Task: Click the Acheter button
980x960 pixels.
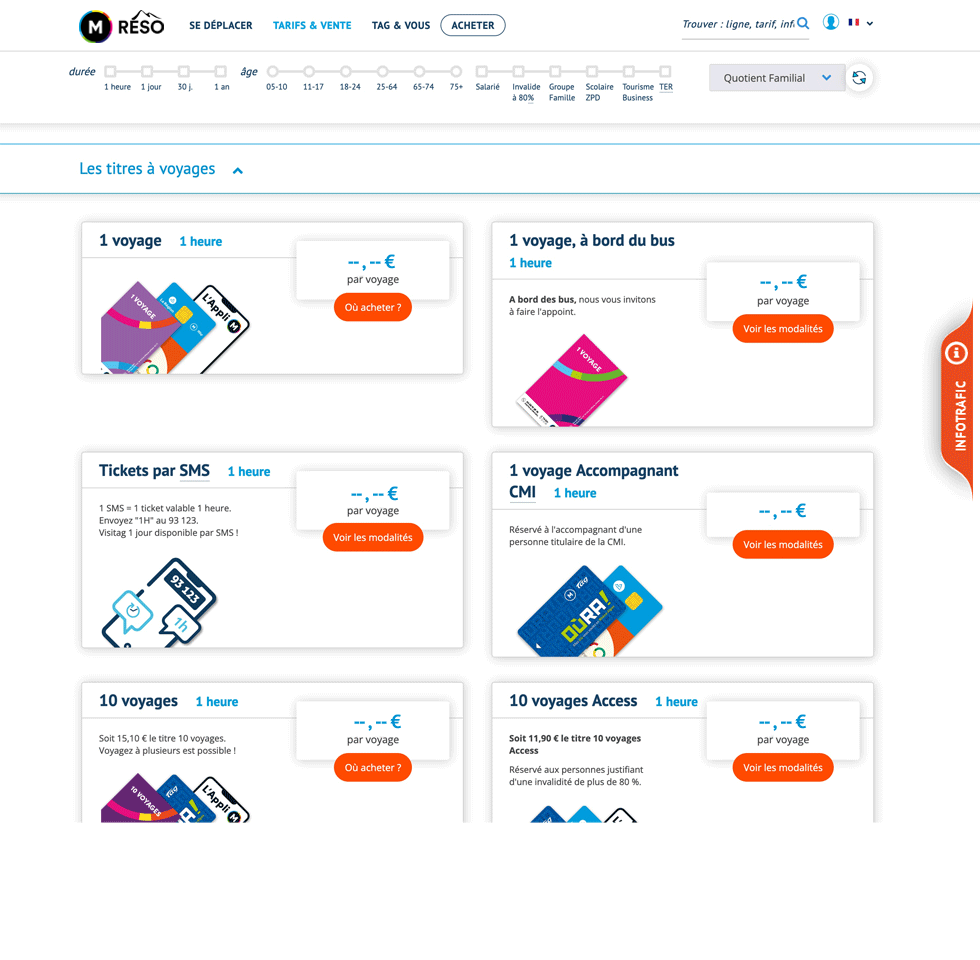Action: click(473, 26)
